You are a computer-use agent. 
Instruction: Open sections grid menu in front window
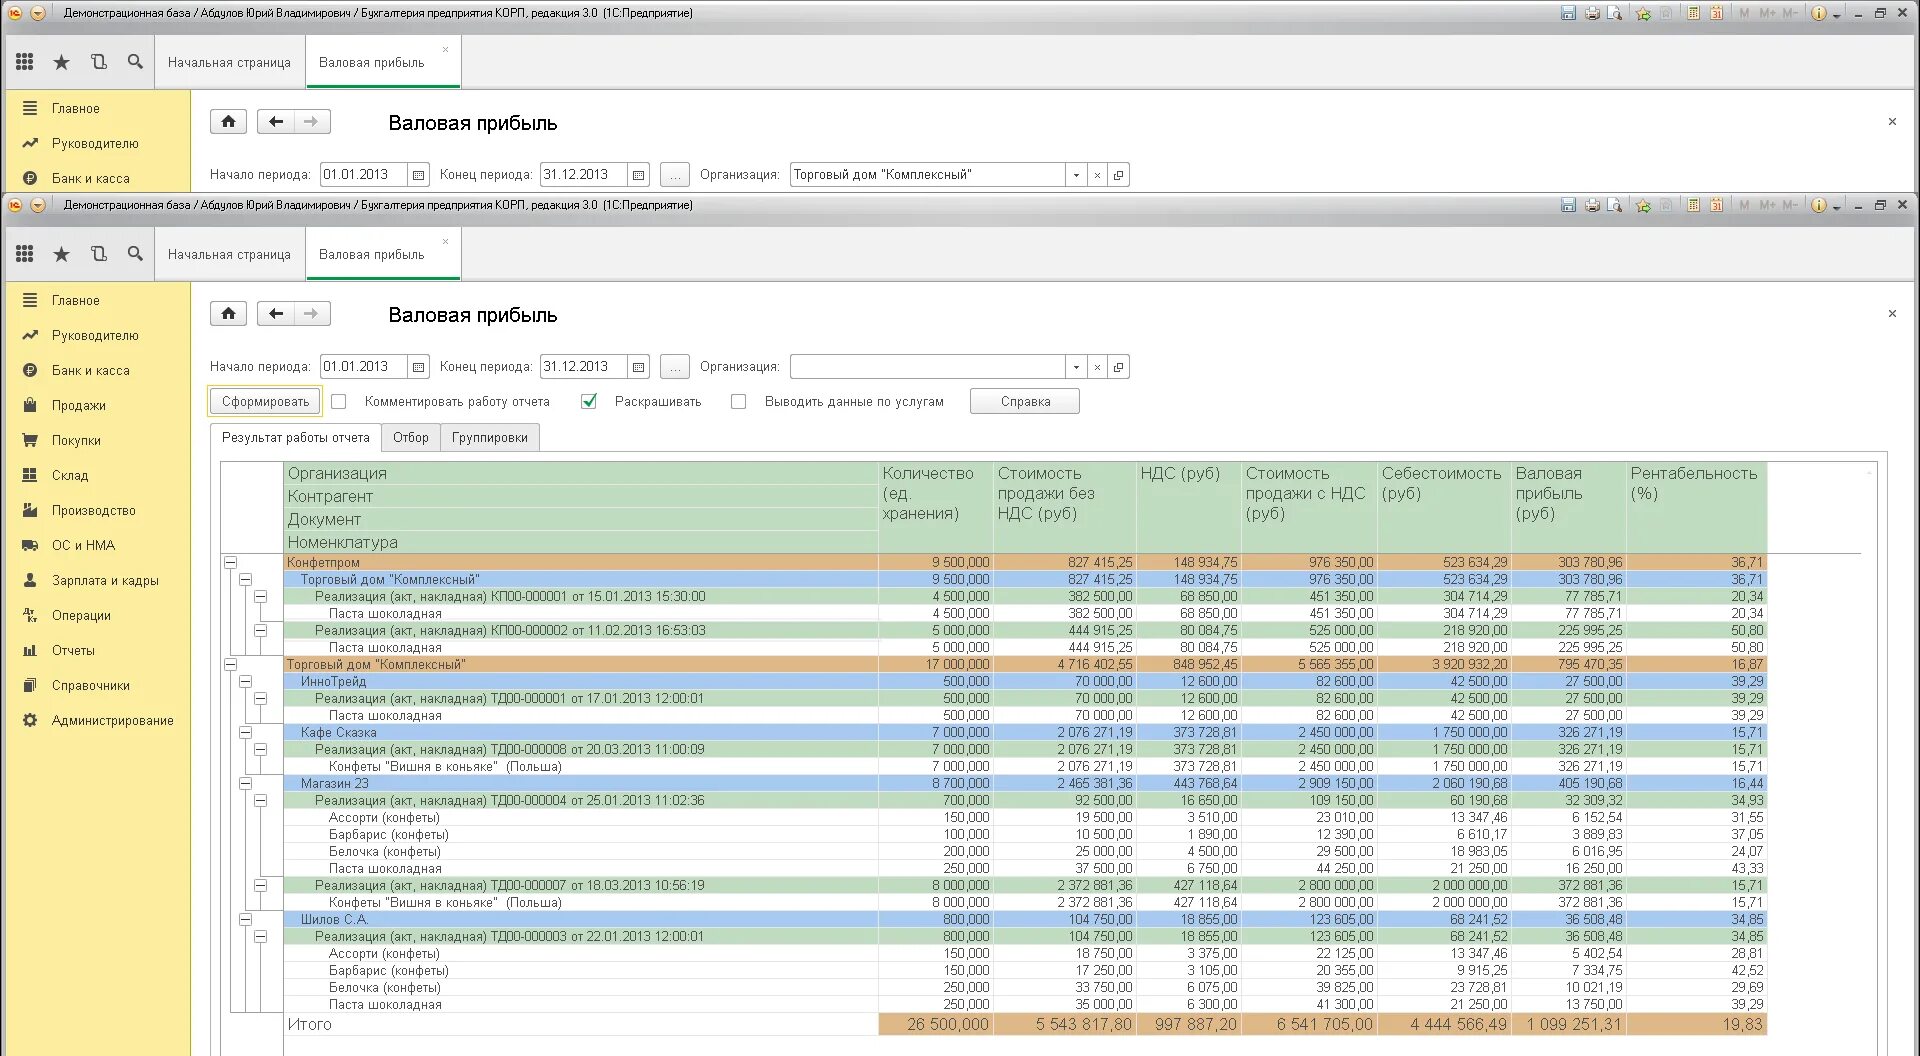click(25, 254)
